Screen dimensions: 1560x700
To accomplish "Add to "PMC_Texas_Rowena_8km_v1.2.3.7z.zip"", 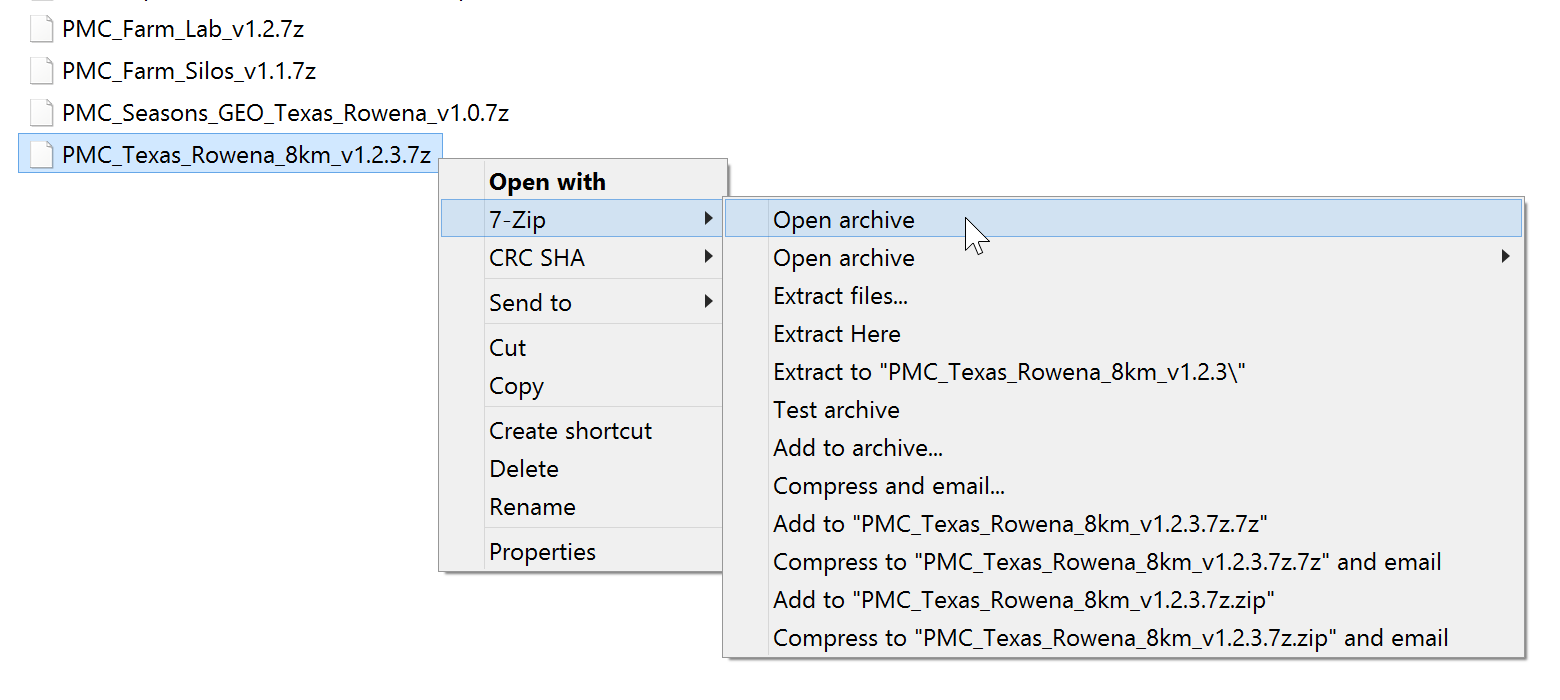I will (x=1124, y=600).
